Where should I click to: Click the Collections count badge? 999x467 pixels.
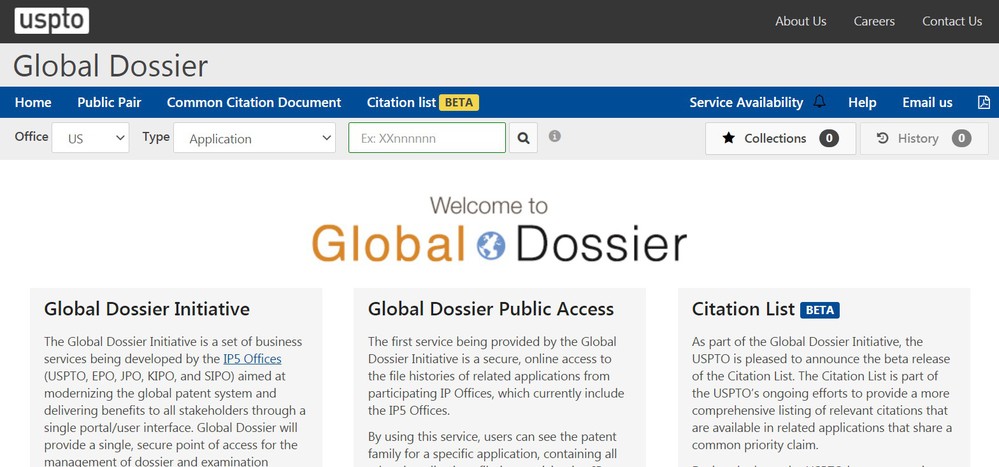click(829, 138)
